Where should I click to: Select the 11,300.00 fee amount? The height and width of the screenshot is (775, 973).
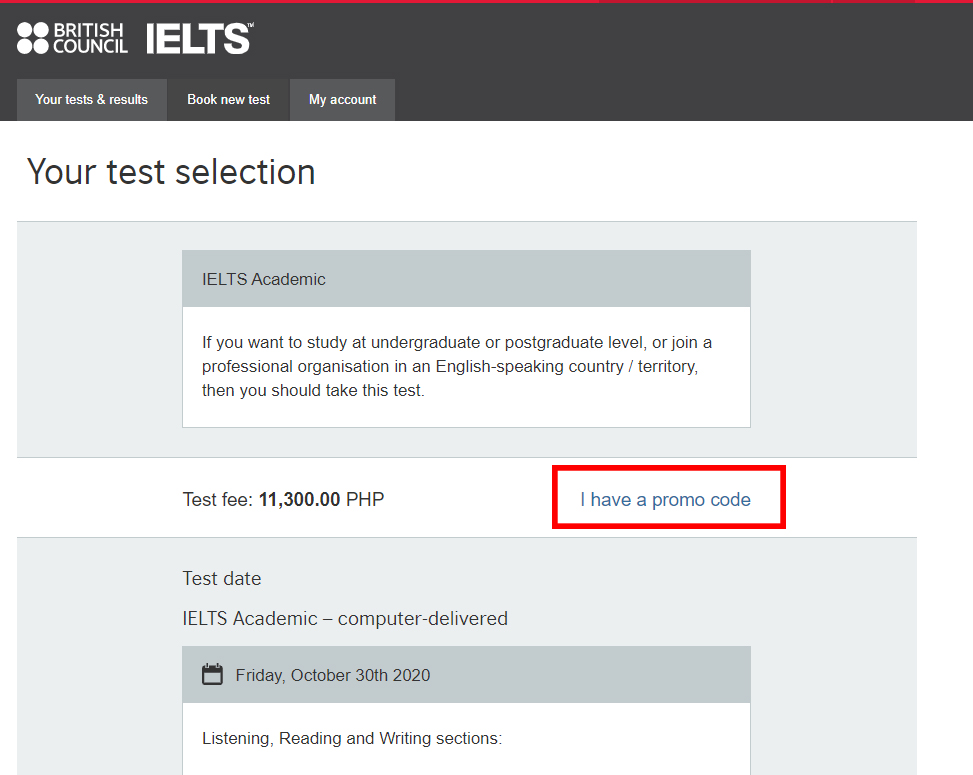pyautogui.click(x=300, y=499)
